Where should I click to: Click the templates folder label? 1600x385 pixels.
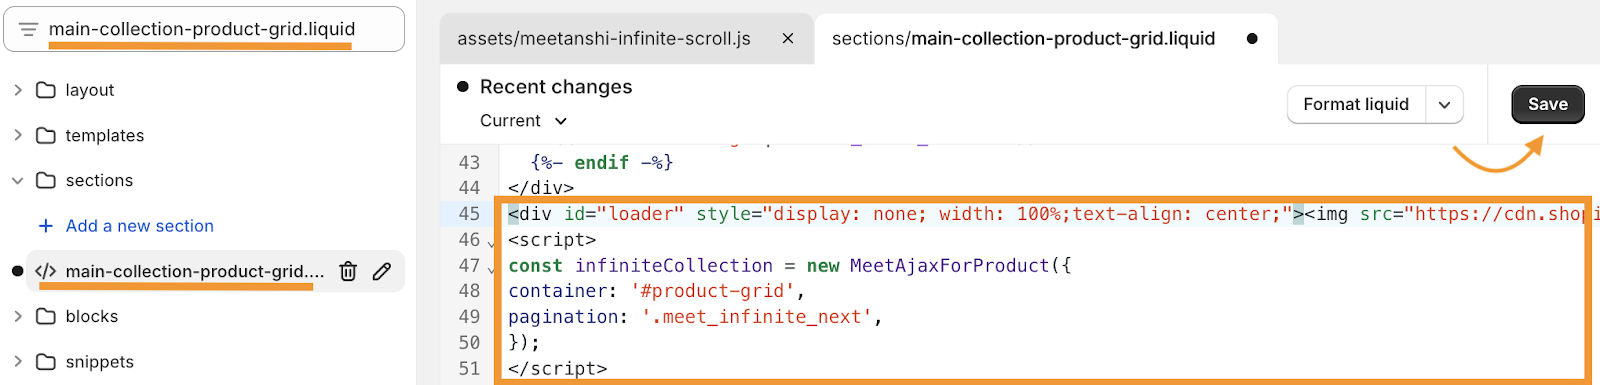[x=105, y=135]
